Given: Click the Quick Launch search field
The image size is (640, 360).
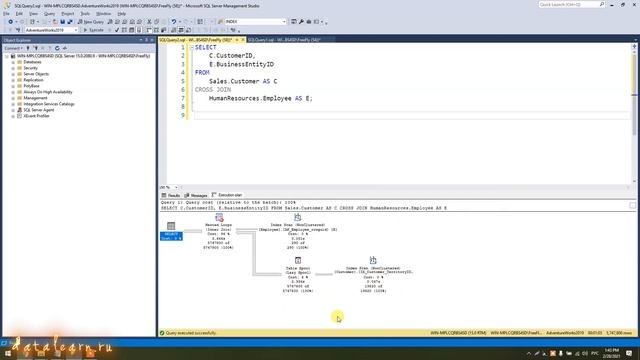Looking at the screenshot, I should click(570, 4).
